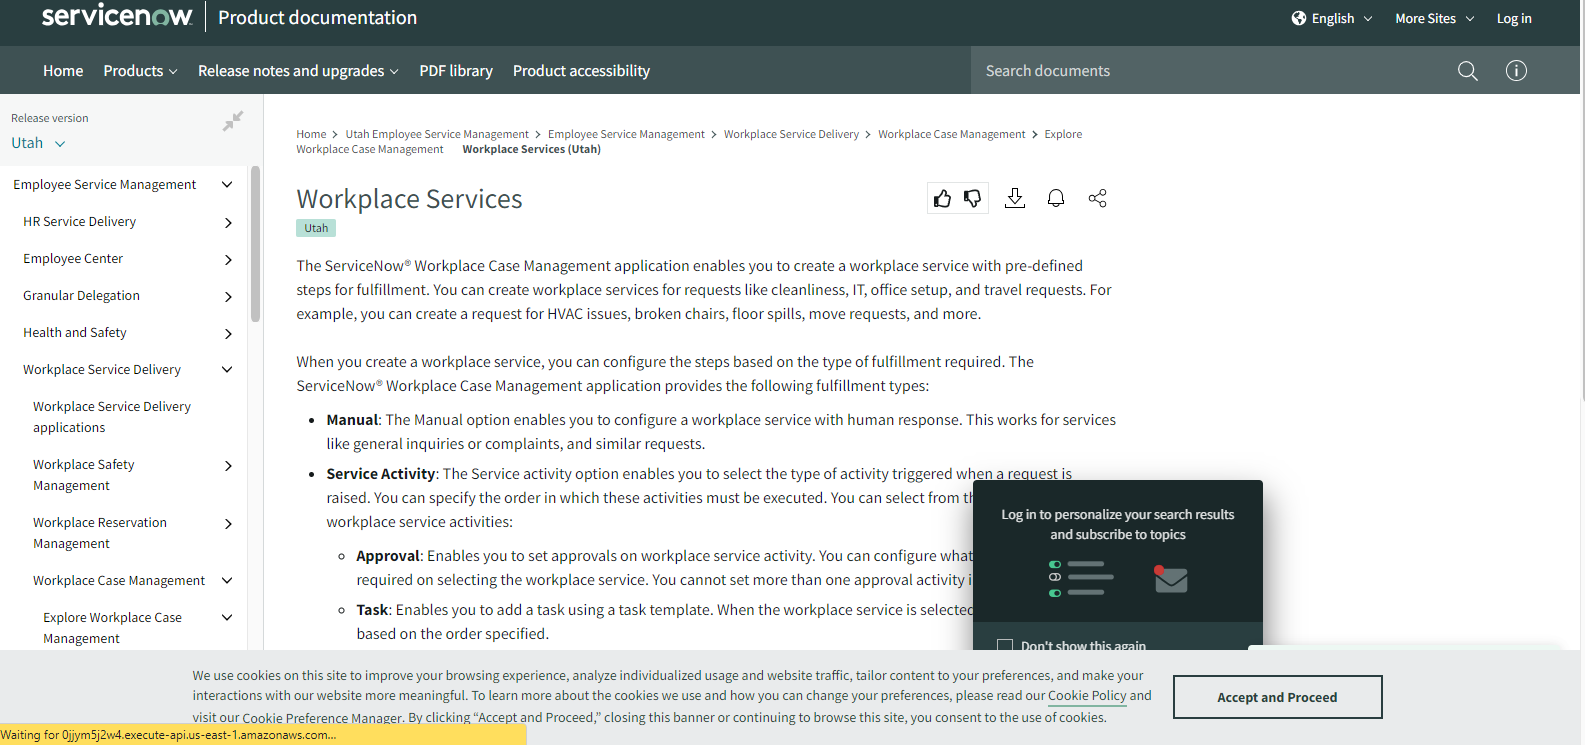Open the English language dropdown

[1332, 18]
